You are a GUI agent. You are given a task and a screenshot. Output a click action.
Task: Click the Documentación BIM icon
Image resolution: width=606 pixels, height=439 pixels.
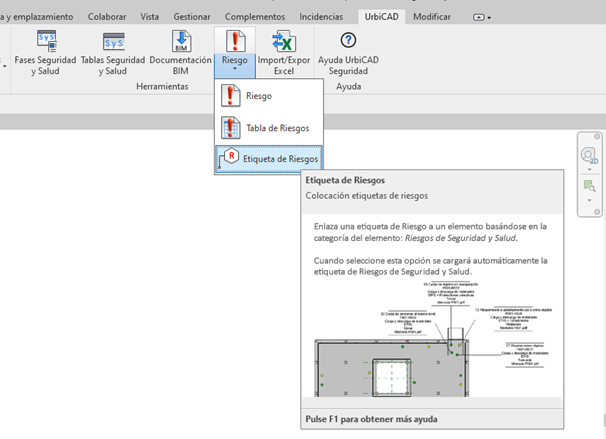pyautogui.click(x=180, y=42)
